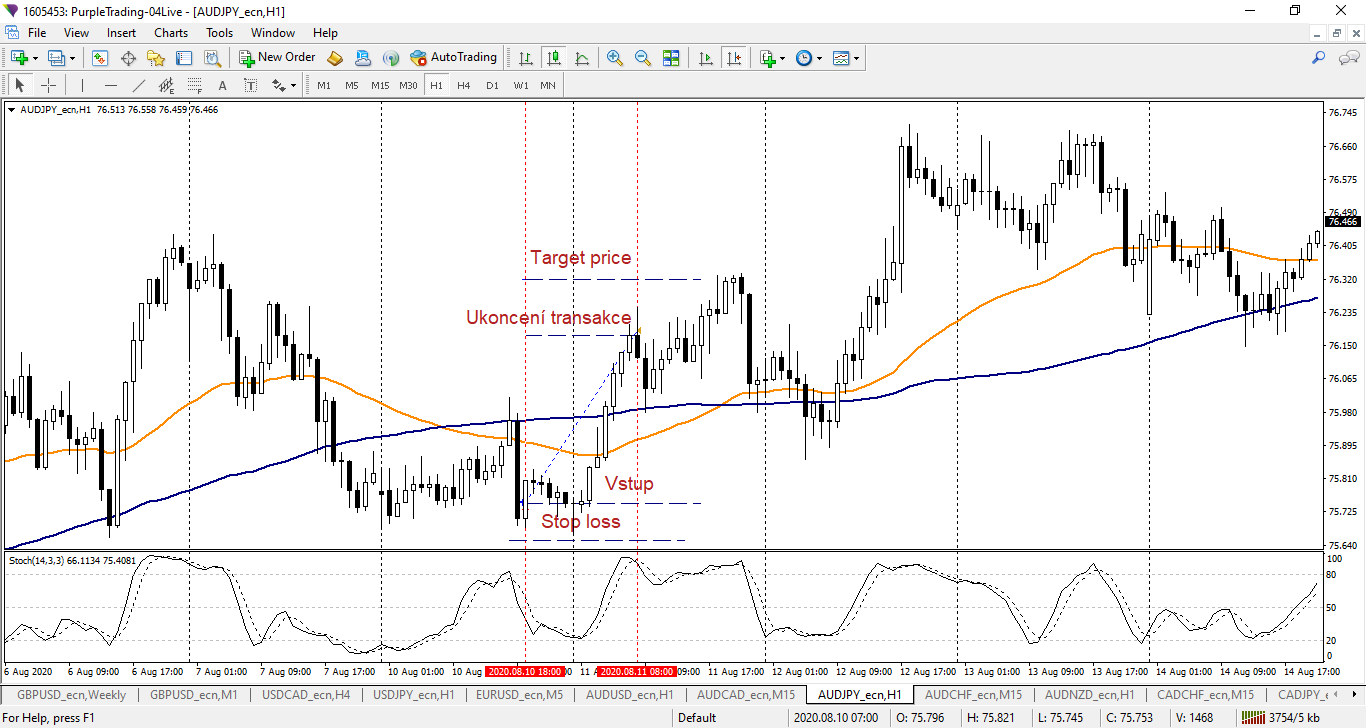Image resolution: width=1366 pixels, height=728 pixels.
Task: Select the Crosshair tool
Action: 47,85
